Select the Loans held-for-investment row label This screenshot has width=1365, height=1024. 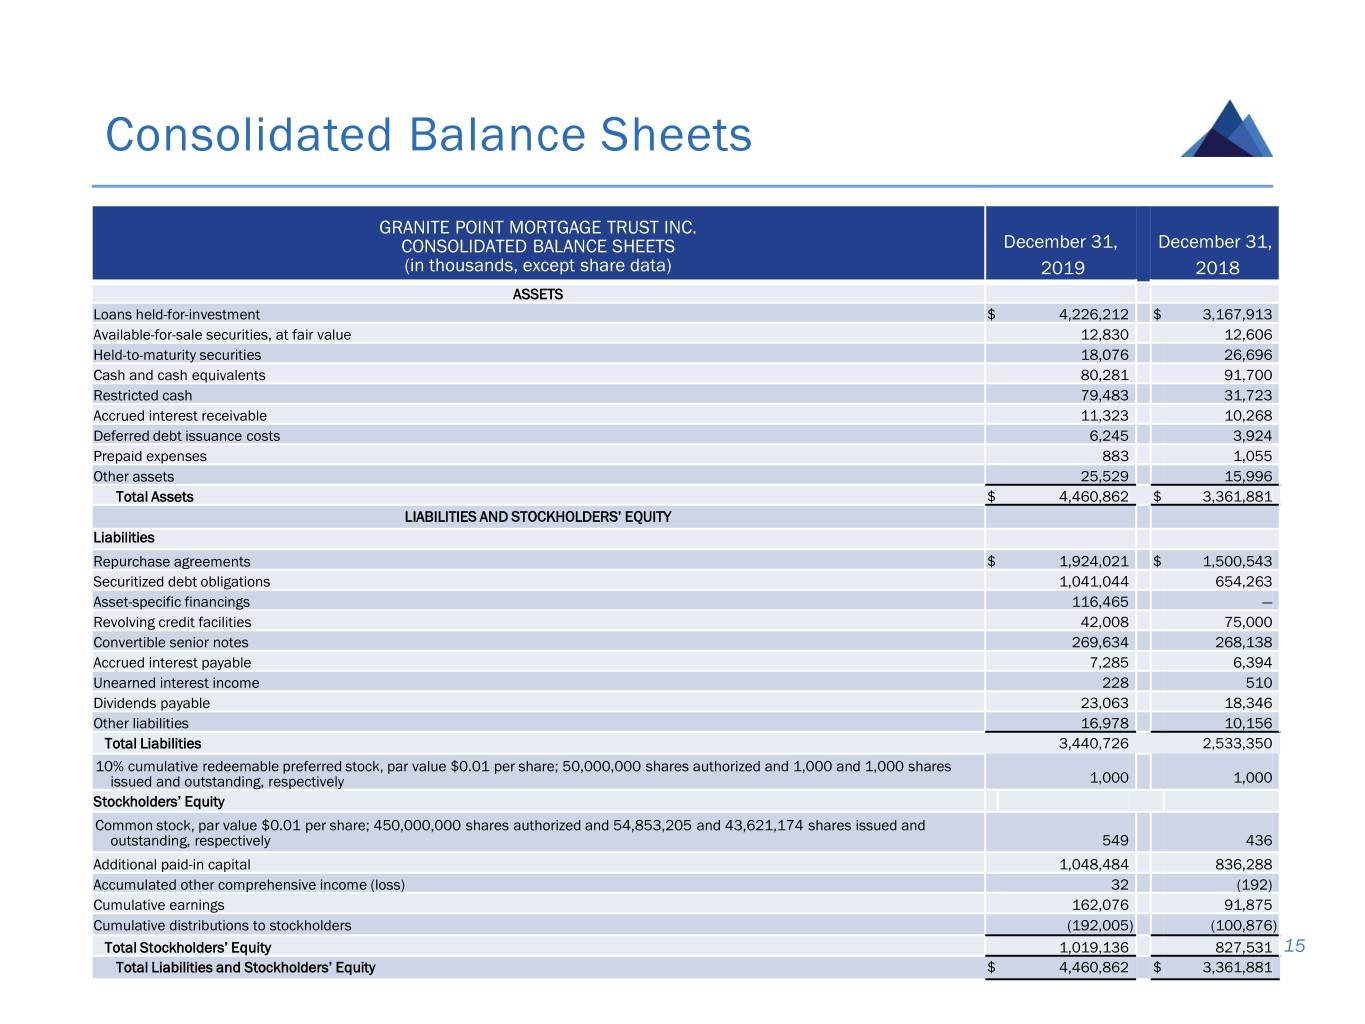[x=176, y=314]
